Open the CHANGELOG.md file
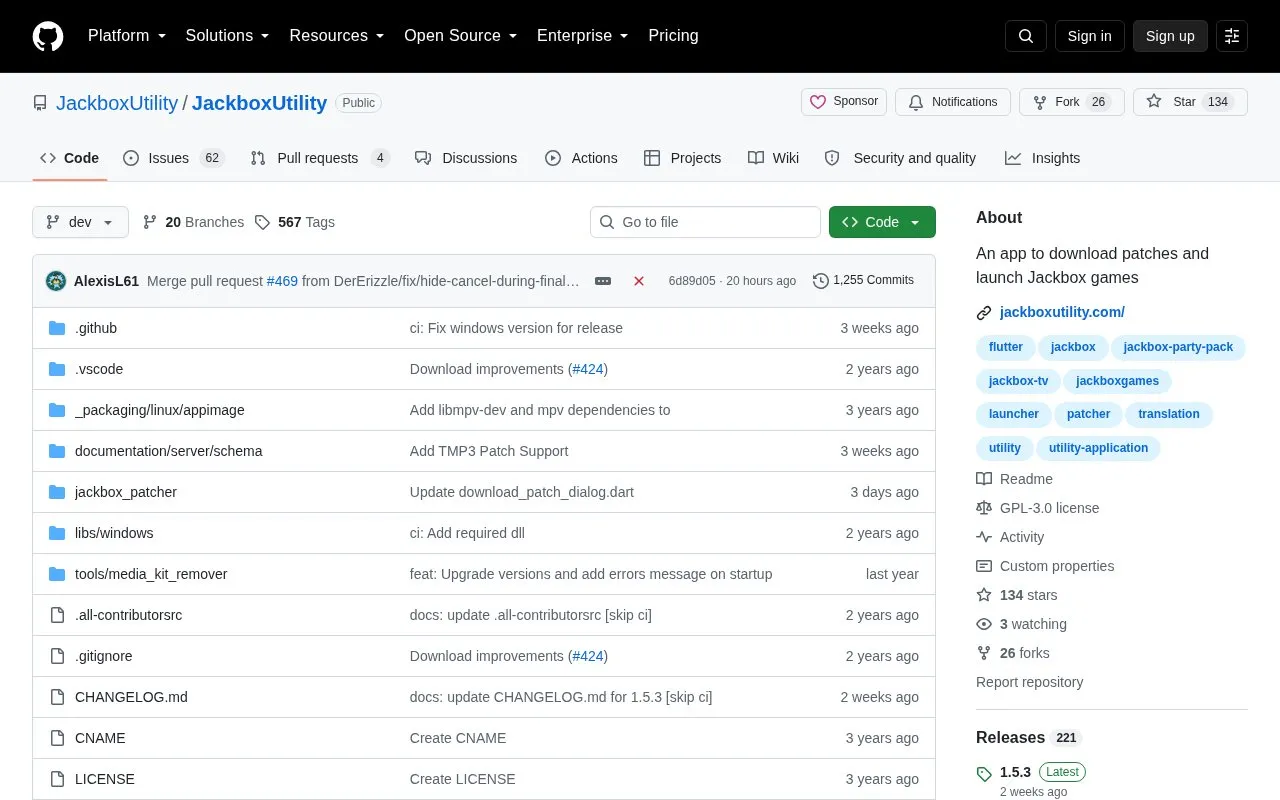The image size is (1280, 800). click(131, 697)
